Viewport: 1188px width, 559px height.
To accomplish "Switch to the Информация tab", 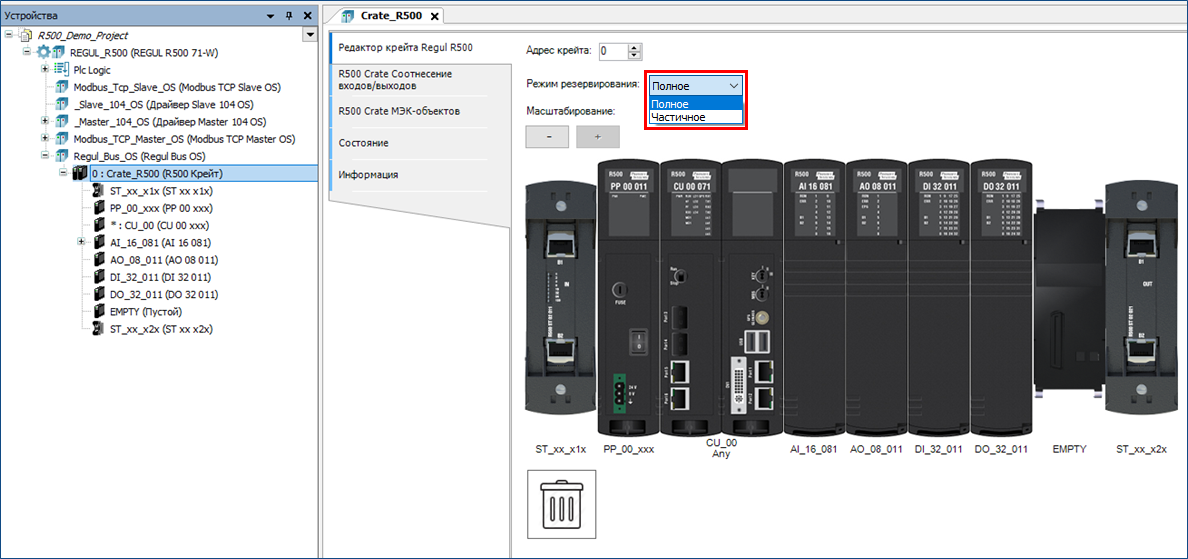I will (x=368, y=175).
